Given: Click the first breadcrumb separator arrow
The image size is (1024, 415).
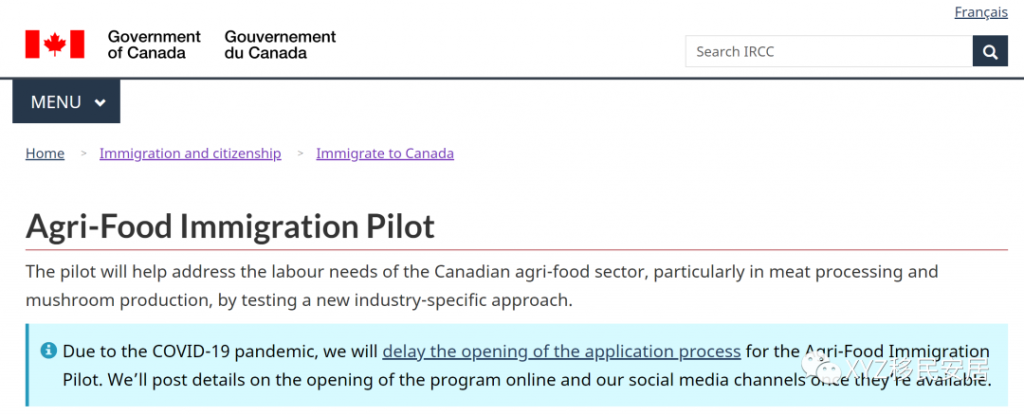Looking at the screenshot, I should pyautogui.click(x=83, y=154).
